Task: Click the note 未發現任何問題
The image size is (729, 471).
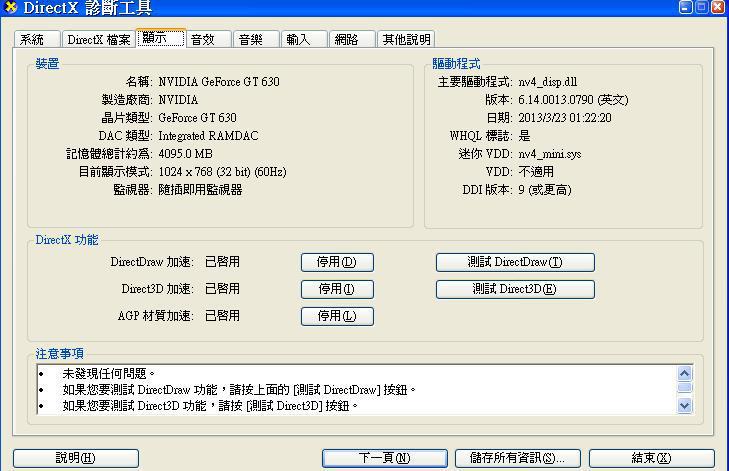Action: click(x=108, y=373)
